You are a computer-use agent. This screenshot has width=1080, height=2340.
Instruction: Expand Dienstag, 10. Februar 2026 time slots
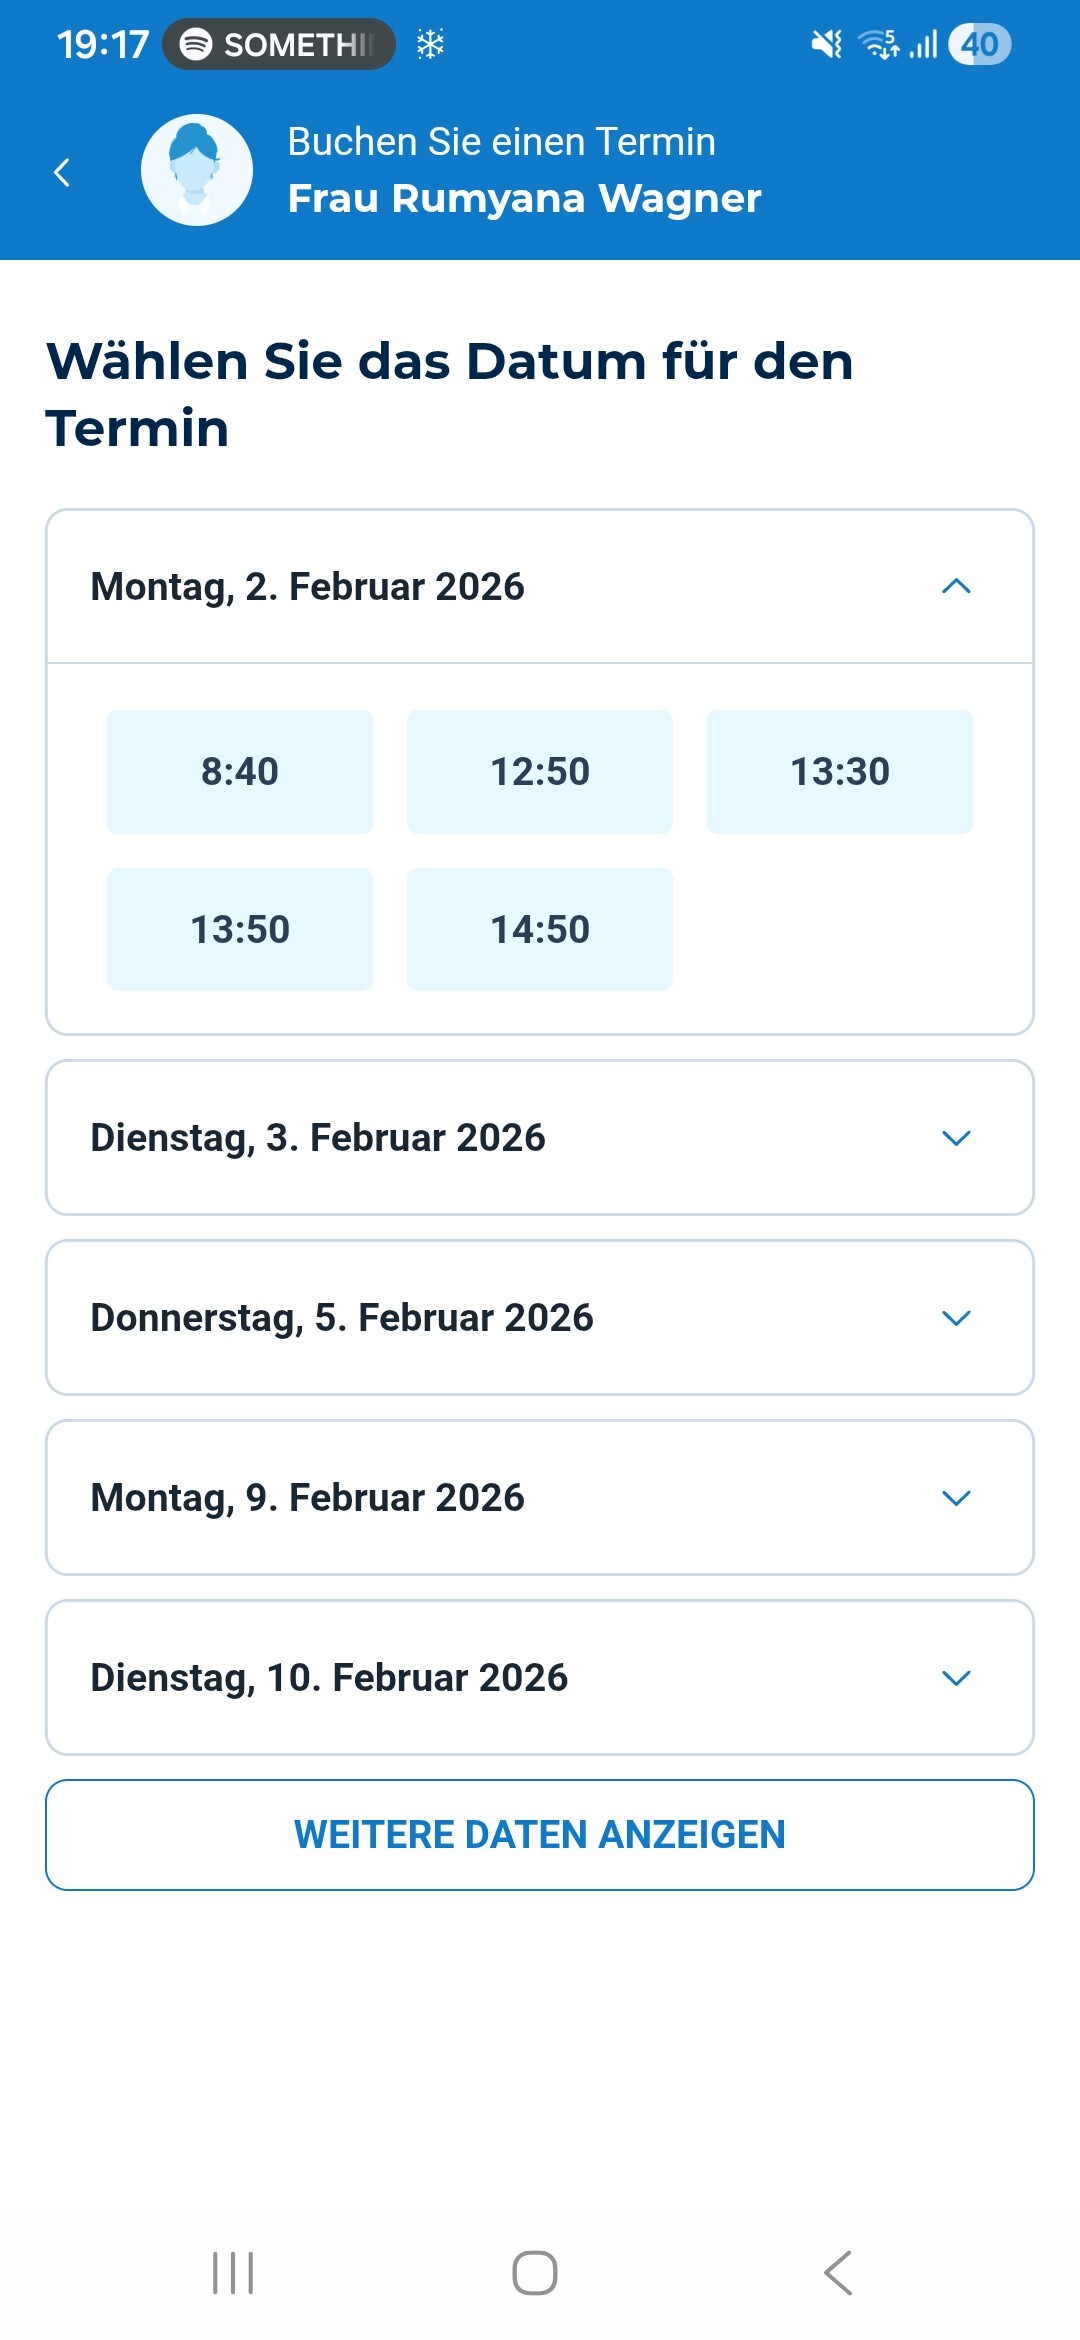[956, 1678]
